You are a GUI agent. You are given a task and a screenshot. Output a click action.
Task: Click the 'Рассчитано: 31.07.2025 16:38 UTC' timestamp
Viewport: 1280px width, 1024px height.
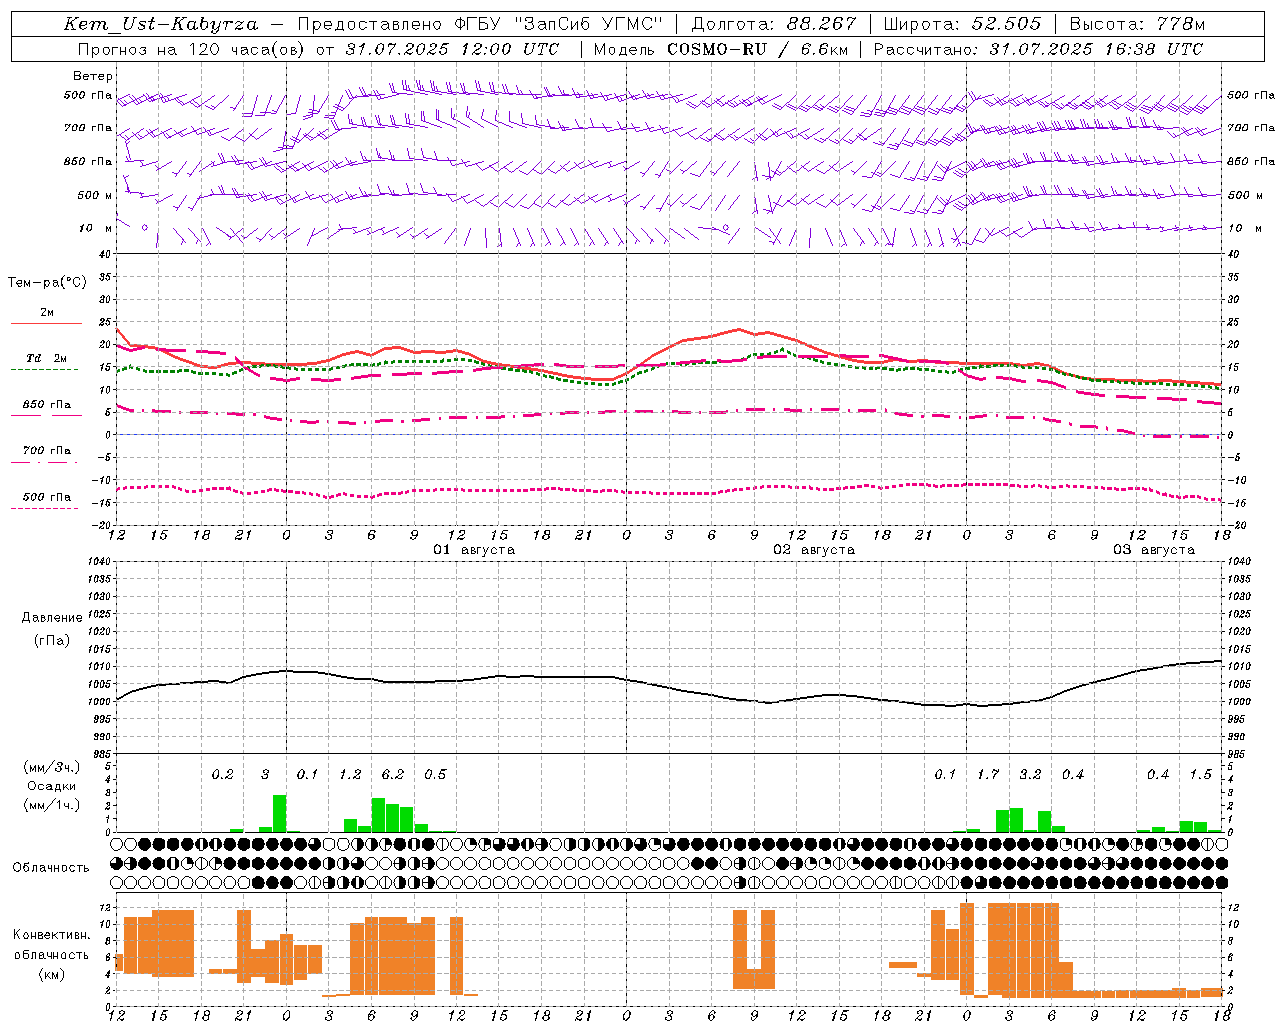pos(1038,49)
